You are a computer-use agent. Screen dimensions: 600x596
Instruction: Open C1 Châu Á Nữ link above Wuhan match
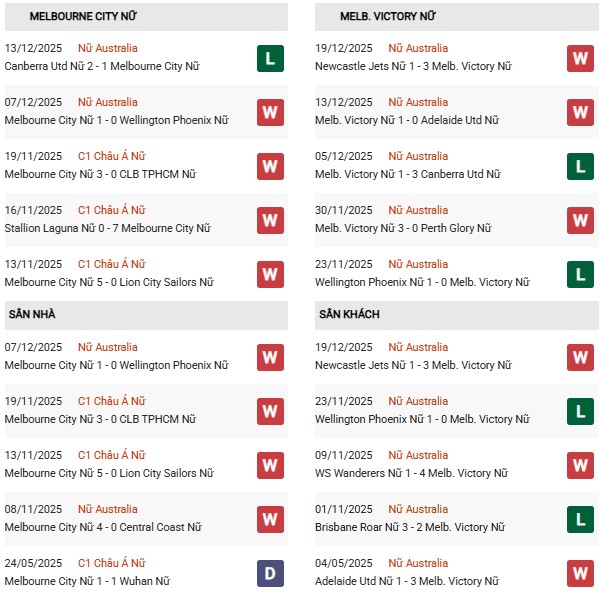pyautogui.click(x=112, y=563)
